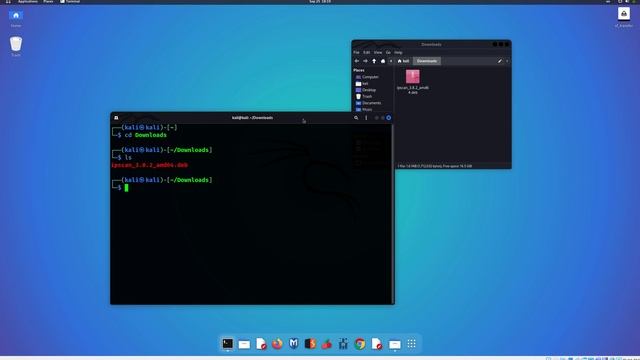Viewport: 640px width, 360px height.
Task: Open Edit menu in file manager
Action: coord(367,52)
